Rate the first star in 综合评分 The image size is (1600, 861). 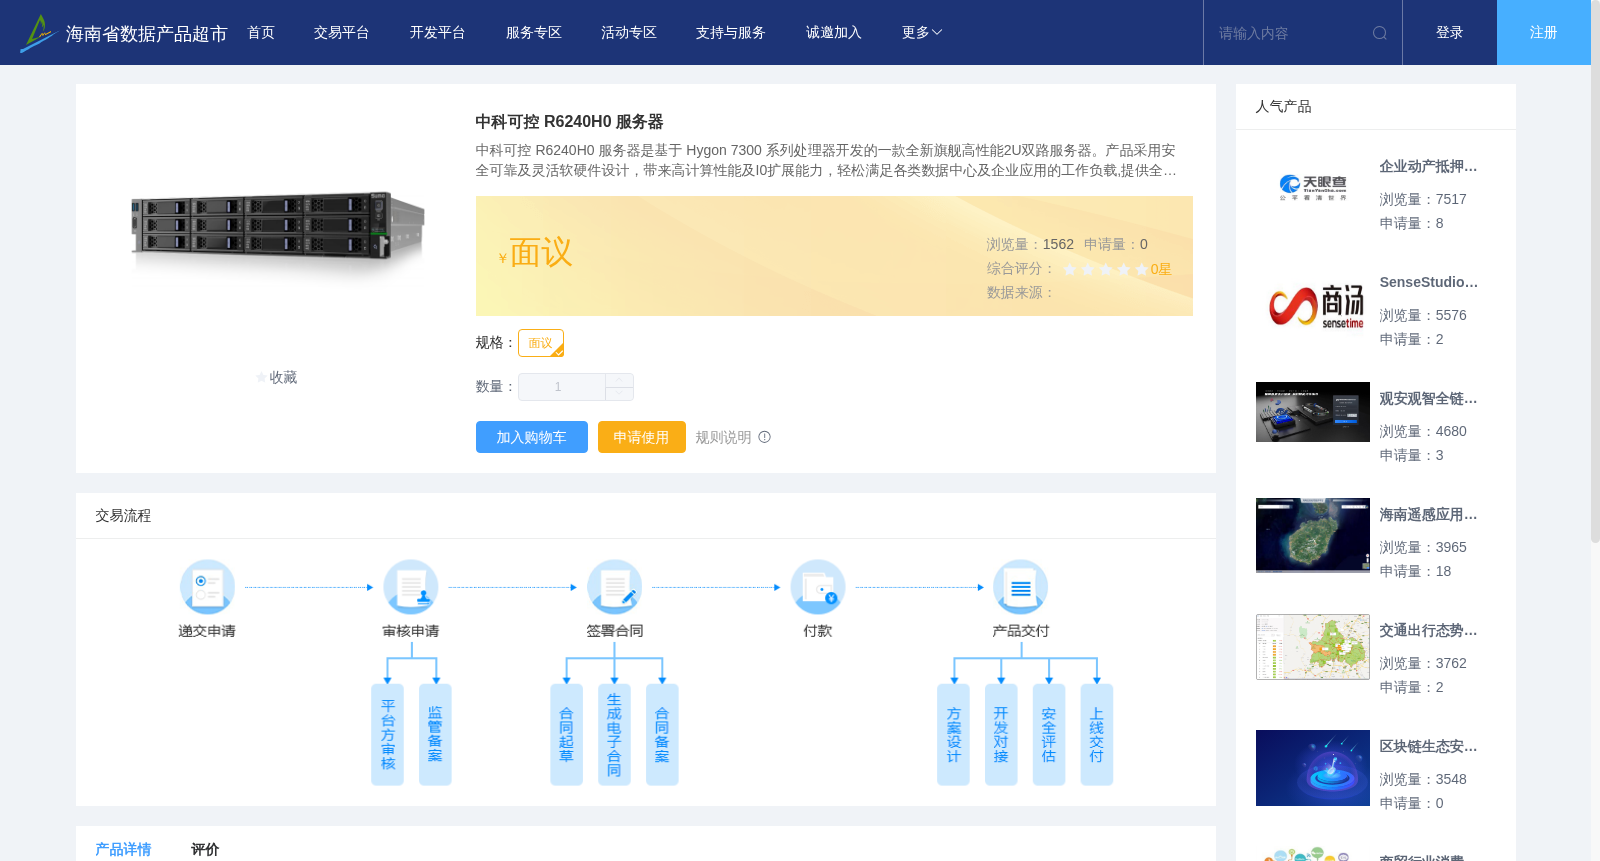pos(1070,269)
